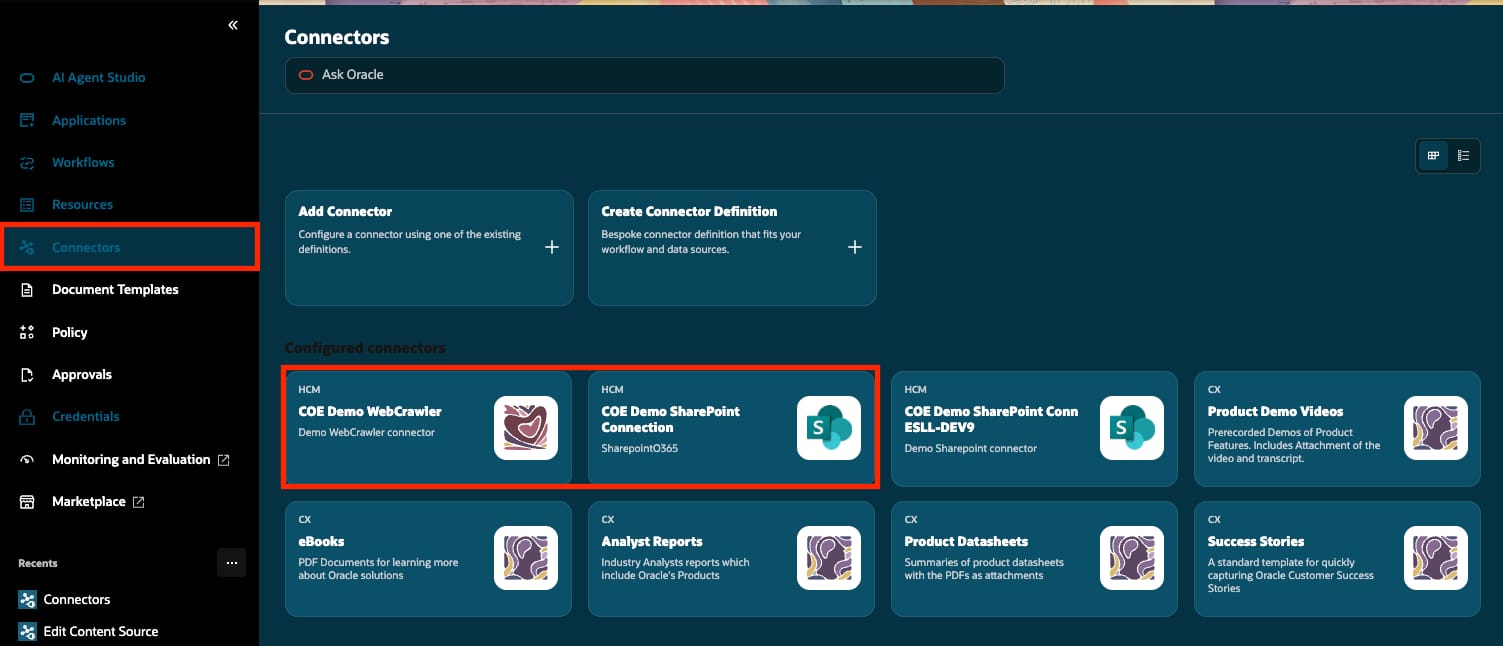Click the Product Demo Videos card icon
Viewport: 1503px width, 646px height.
point(1436,428)
